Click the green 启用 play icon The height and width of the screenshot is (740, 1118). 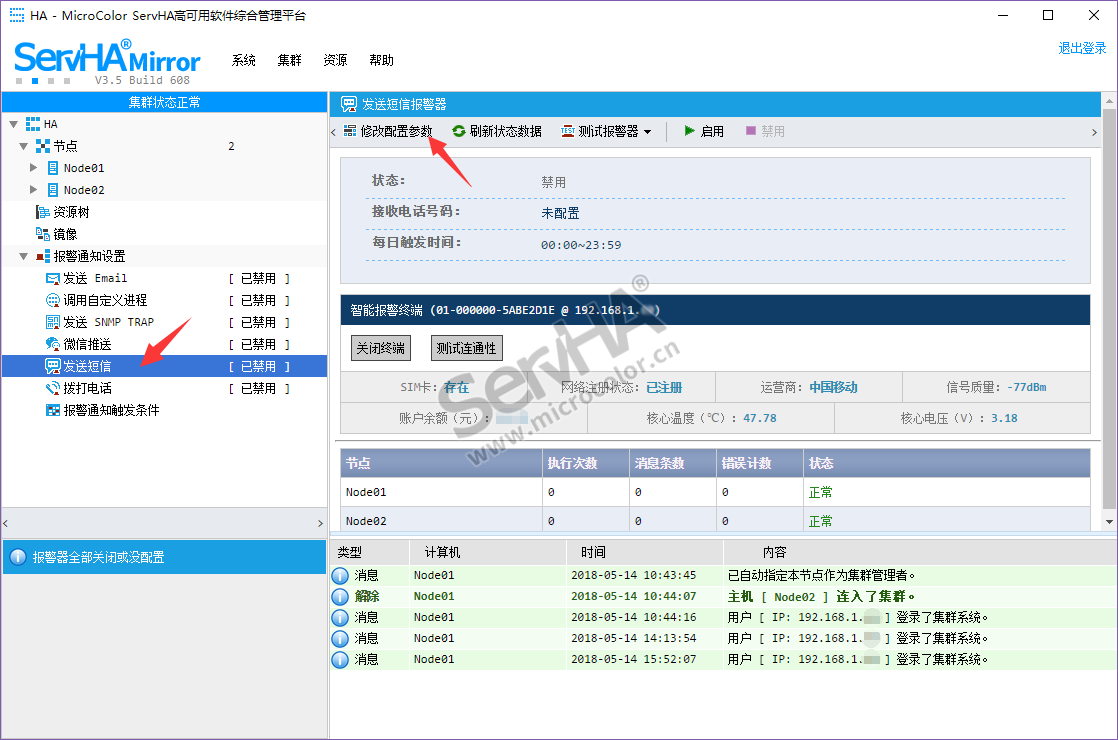(689, 131)
